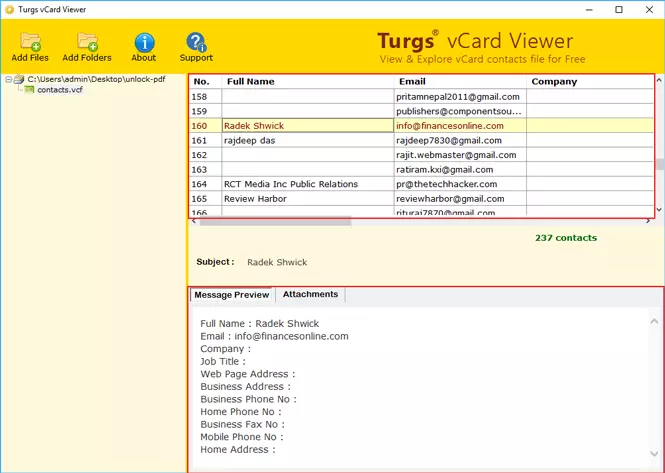Sort contacts by Full Name column header

(x=250, y=82)
